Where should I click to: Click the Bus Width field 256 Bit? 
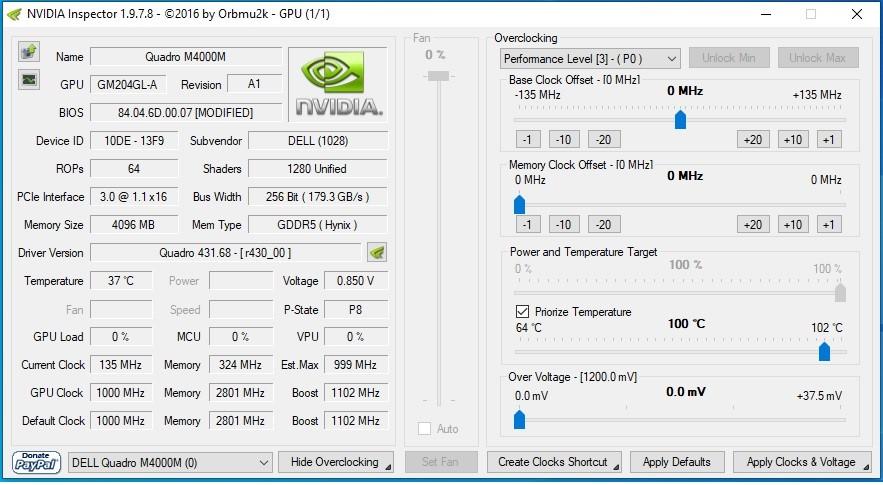318,197
